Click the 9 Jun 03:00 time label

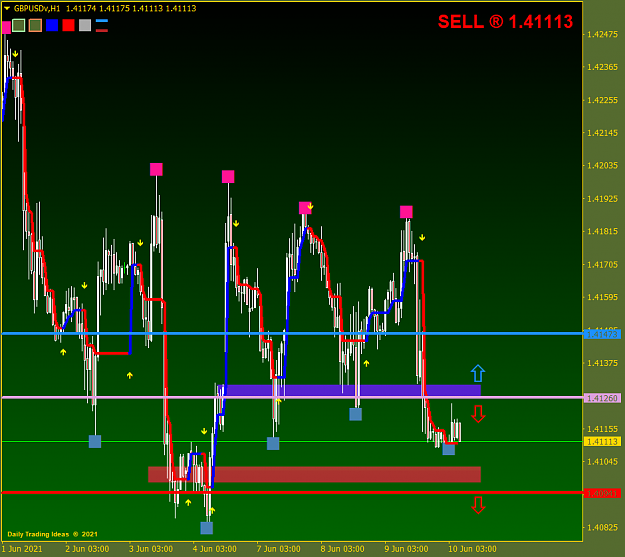coord(406,549)
